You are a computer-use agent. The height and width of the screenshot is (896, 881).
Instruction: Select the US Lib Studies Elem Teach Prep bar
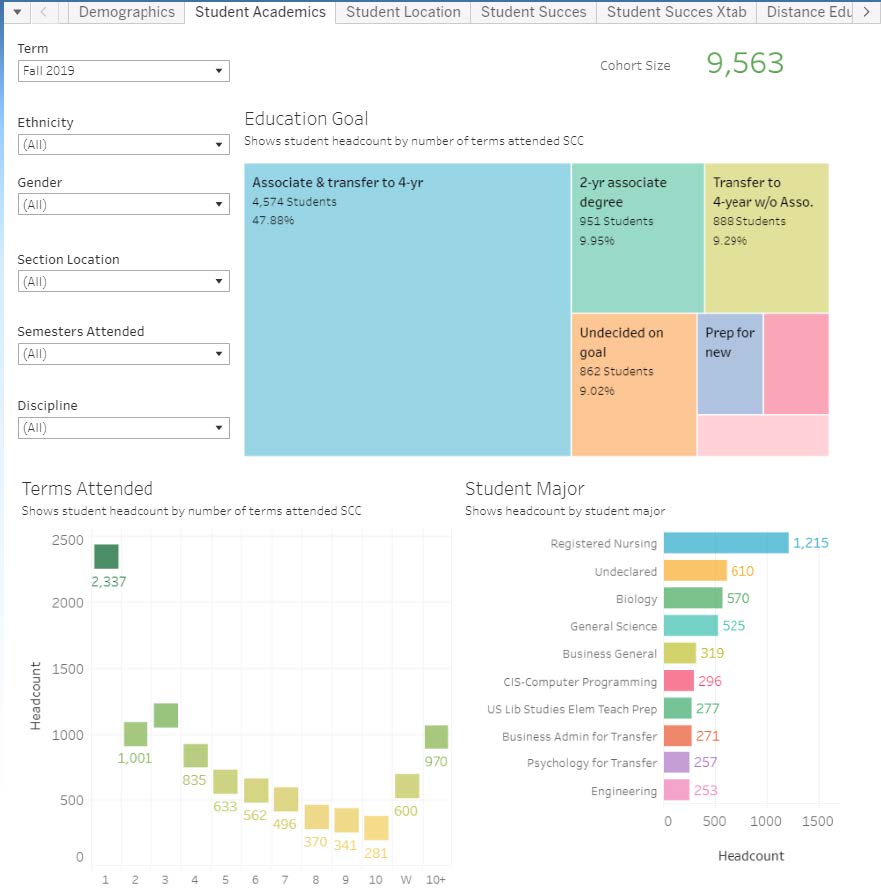pos(678,708)
